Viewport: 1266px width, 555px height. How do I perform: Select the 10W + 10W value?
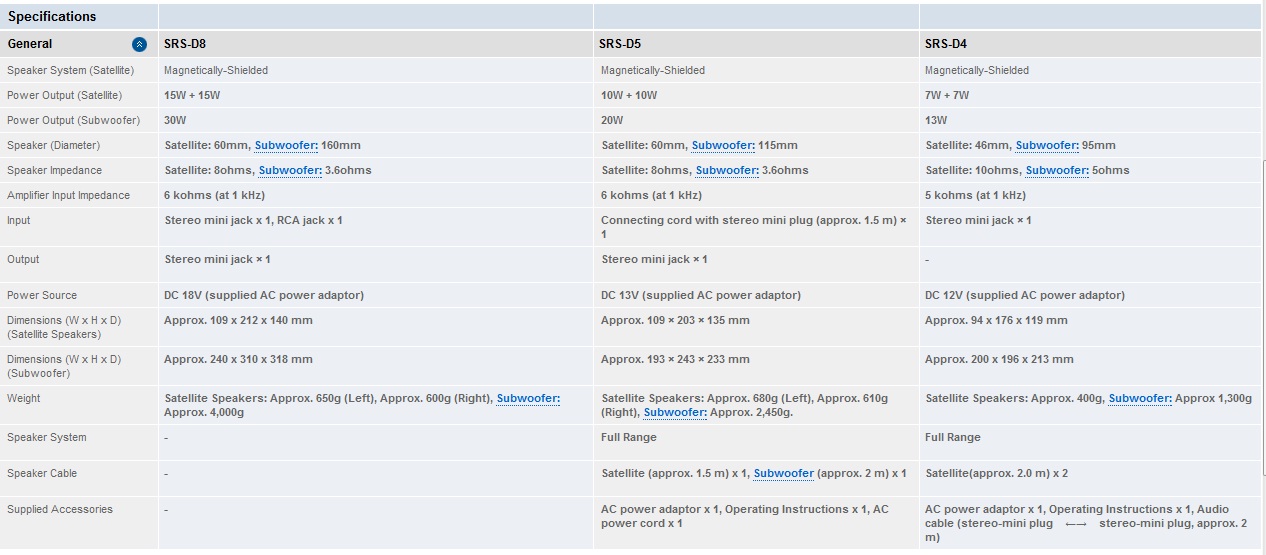pyautogui.click(x=629, y=95)
